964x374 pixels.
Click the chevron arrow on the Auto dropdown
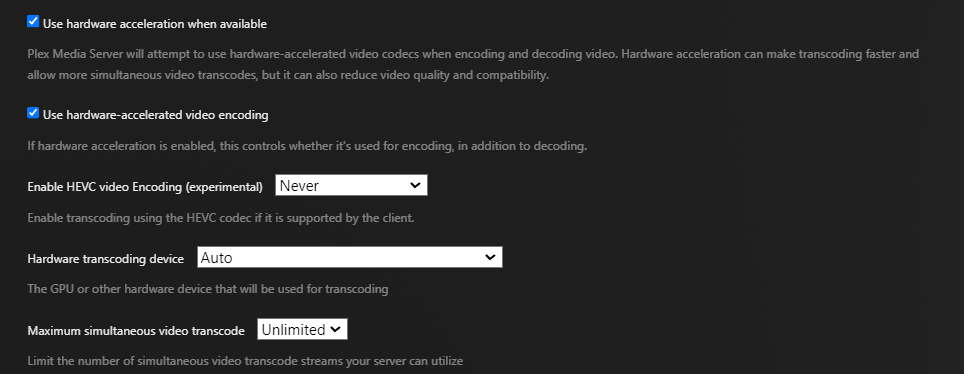490,257
